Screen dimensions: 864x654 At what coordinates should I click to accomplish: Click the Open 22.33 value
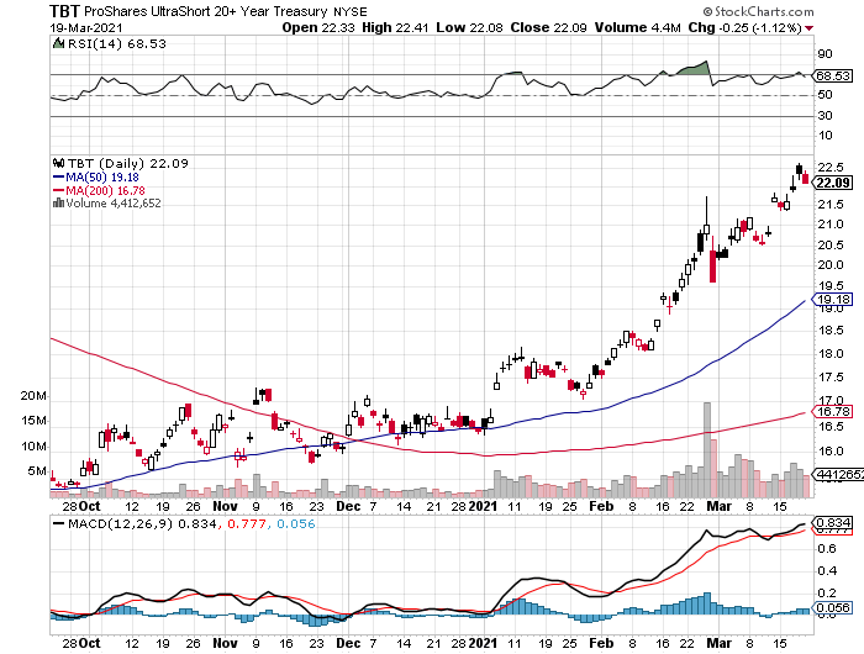coord(318,28)
